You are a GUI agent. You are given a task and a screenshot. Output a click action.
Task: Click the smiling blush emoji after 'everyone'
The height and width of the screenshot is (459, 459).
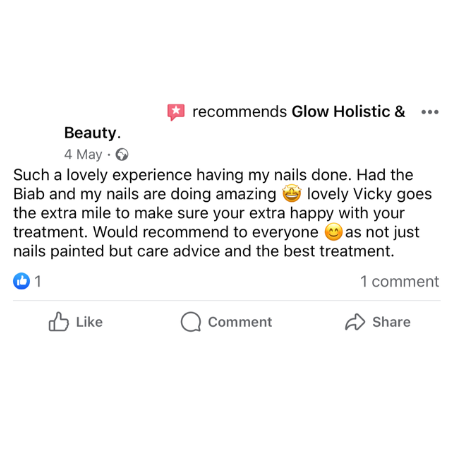[x=333, y=232]
